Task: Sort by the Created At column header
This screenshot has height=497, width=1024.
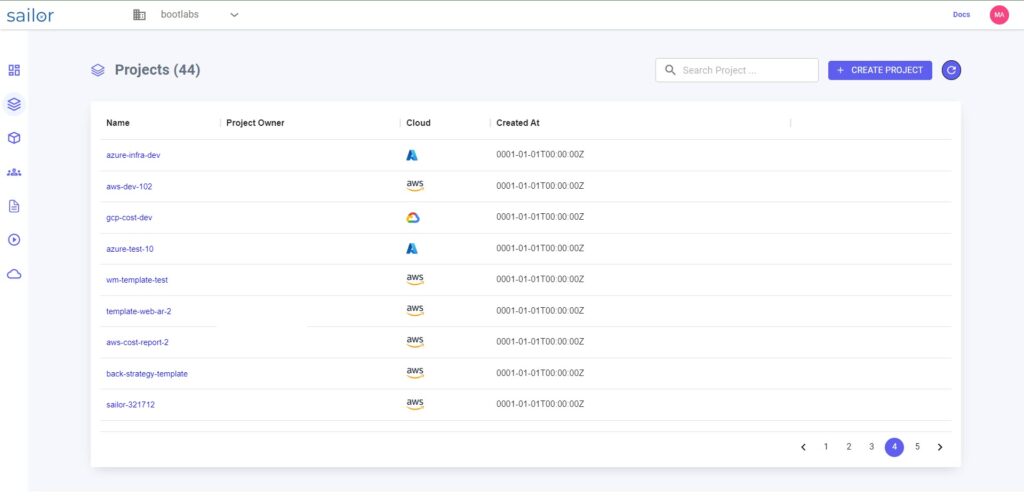Action: [x=518, y=123]
